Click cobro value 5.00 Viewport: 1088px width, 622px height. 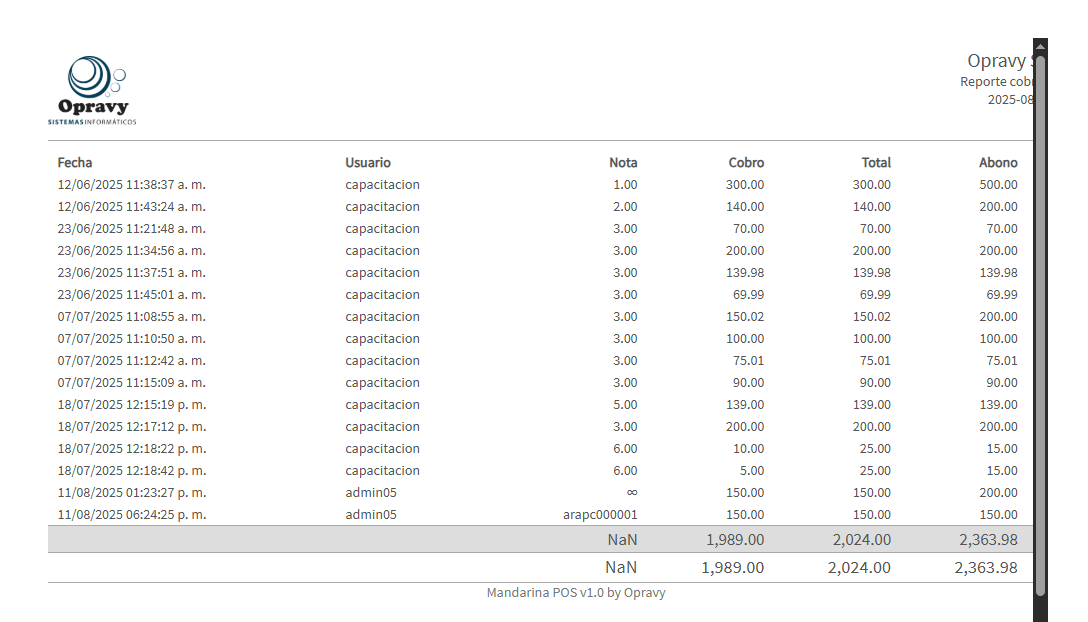[x=751, y=471]
